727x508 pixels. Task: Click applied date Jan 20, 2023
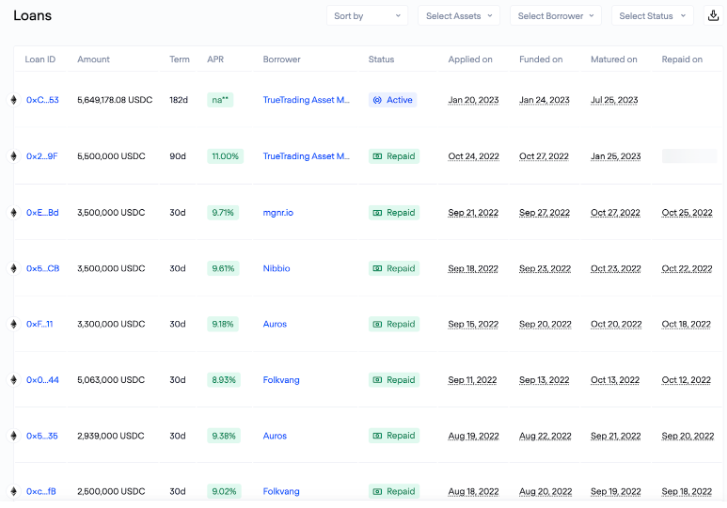473,100
